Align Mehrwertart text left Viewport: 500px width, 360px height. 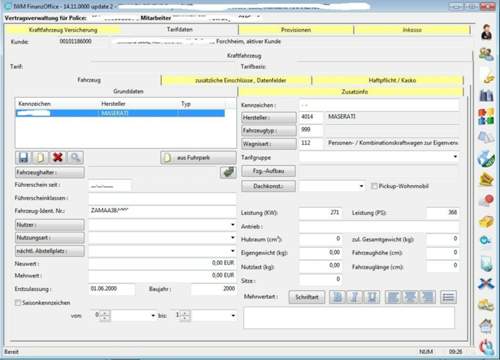click(x=393, y=297)
